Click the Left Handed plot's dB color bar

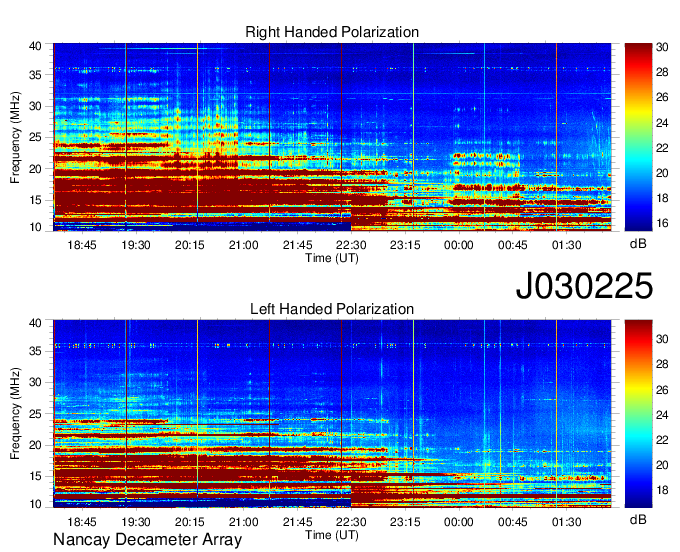(638, 414)
